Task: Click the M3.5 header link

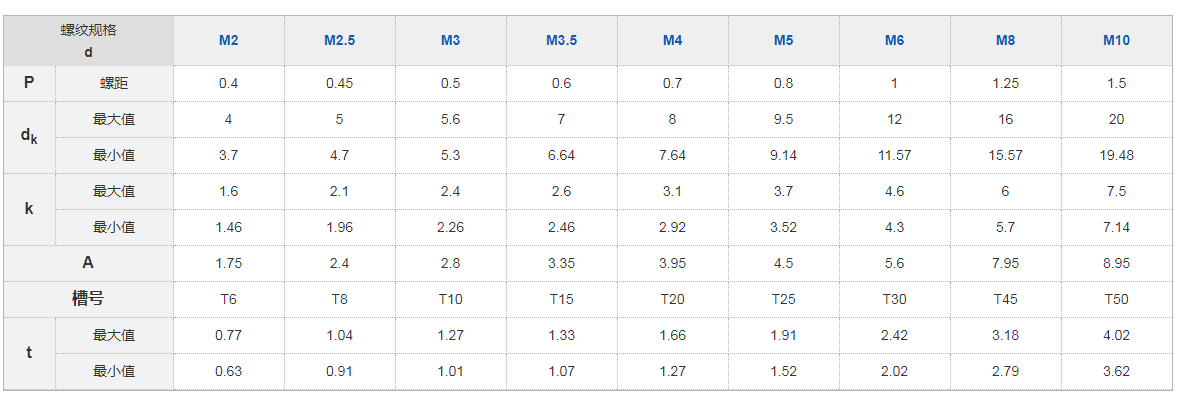Action: (561, 41)
